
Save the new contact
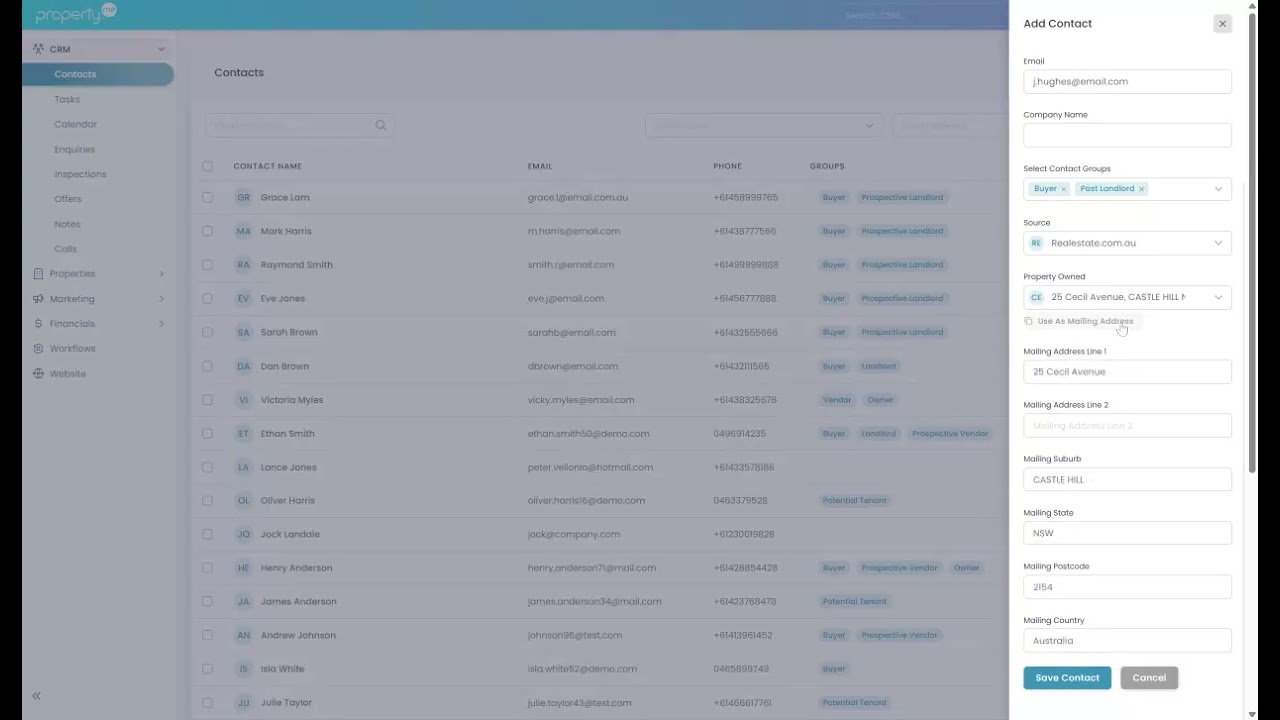pos(1067,678)
